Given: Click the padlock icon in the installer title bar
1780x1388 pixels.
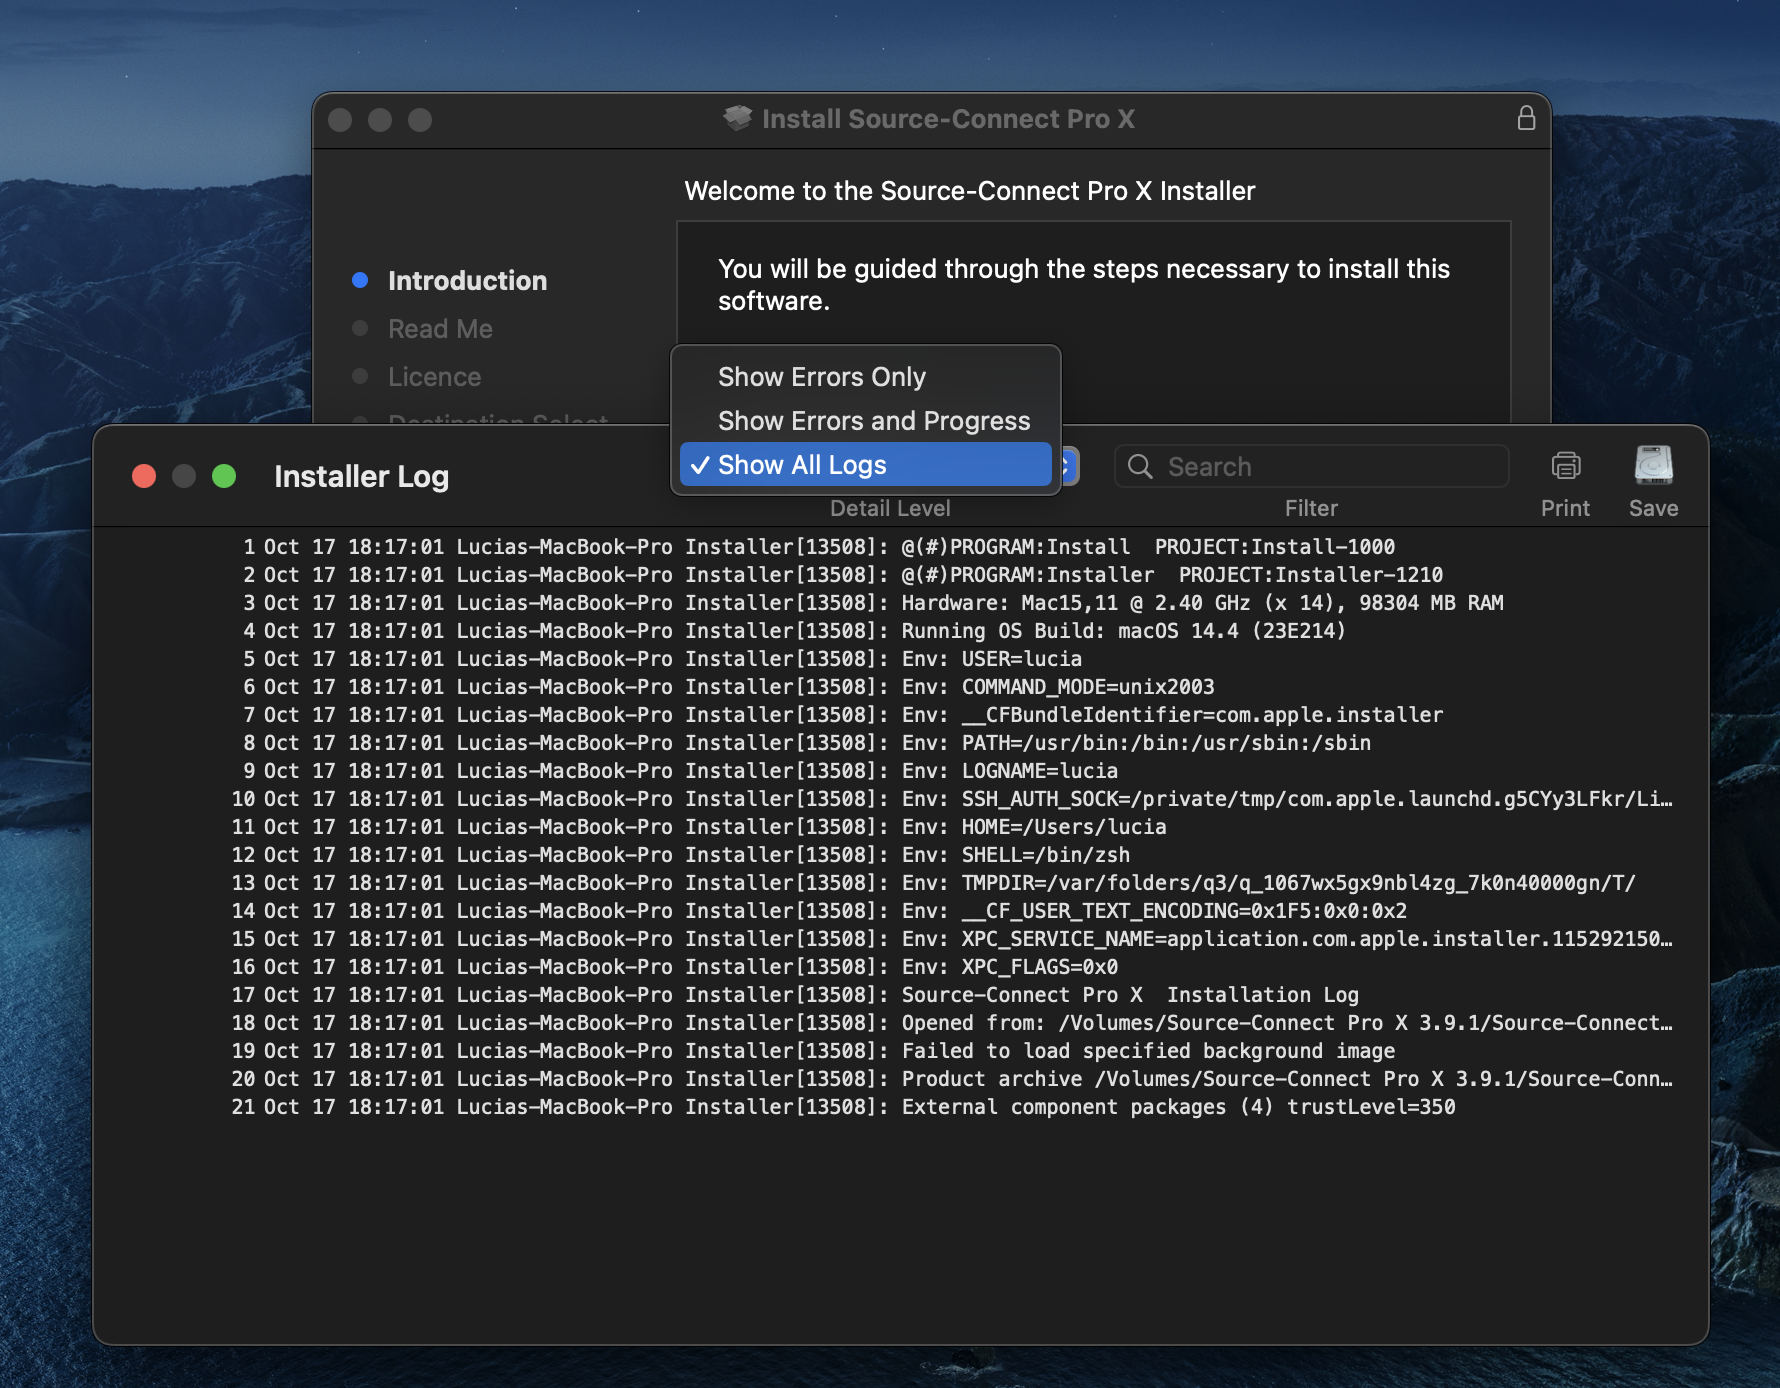Looking at the screenshot, I should click(1526, 118).
